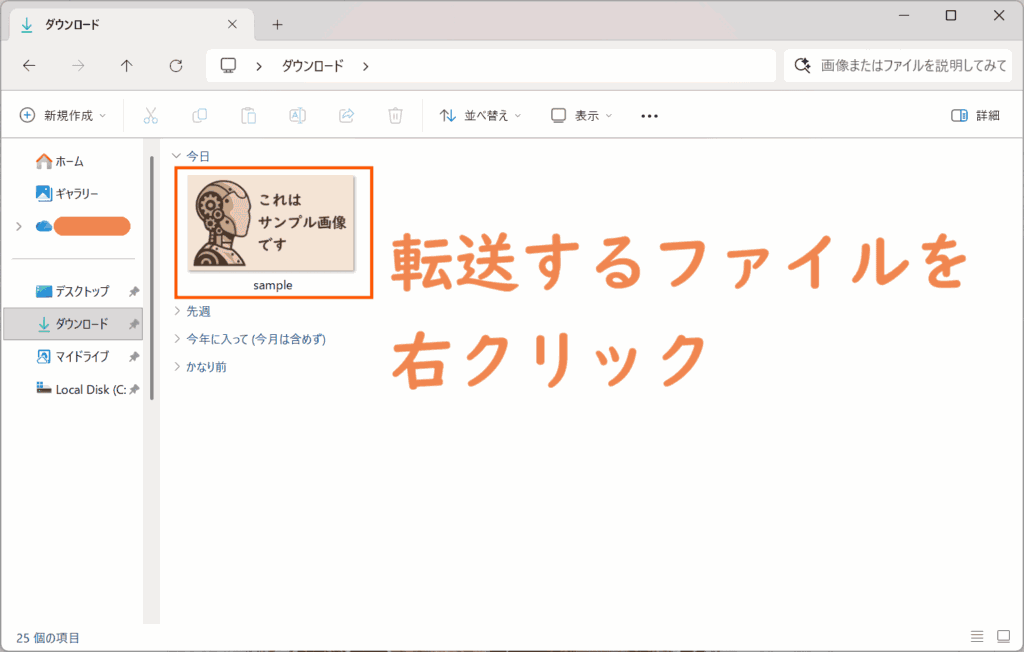Switch to details list view in status bar
The image size is (1024, 652).
point(976,637)
